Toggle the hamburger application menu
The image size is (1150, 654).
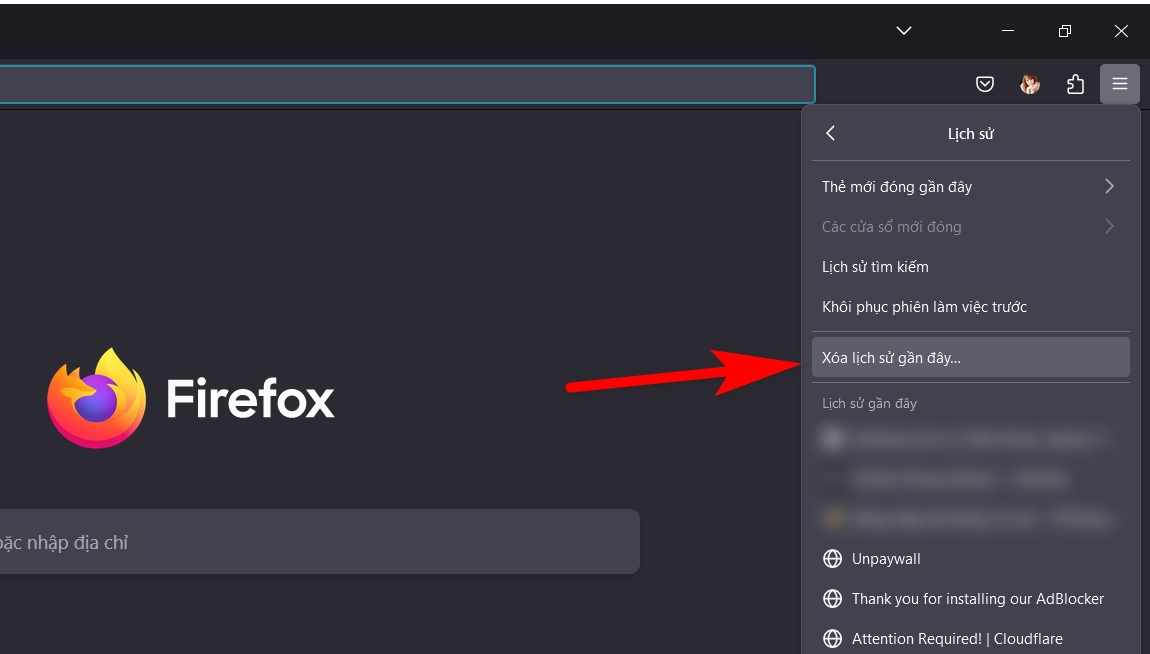tap(1119, 84)
